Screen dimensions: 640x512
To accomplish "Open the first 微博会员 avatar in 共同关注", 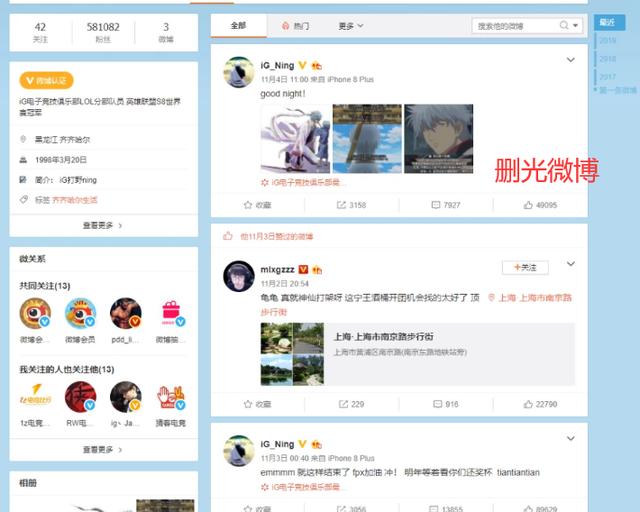I will point(35,314).
